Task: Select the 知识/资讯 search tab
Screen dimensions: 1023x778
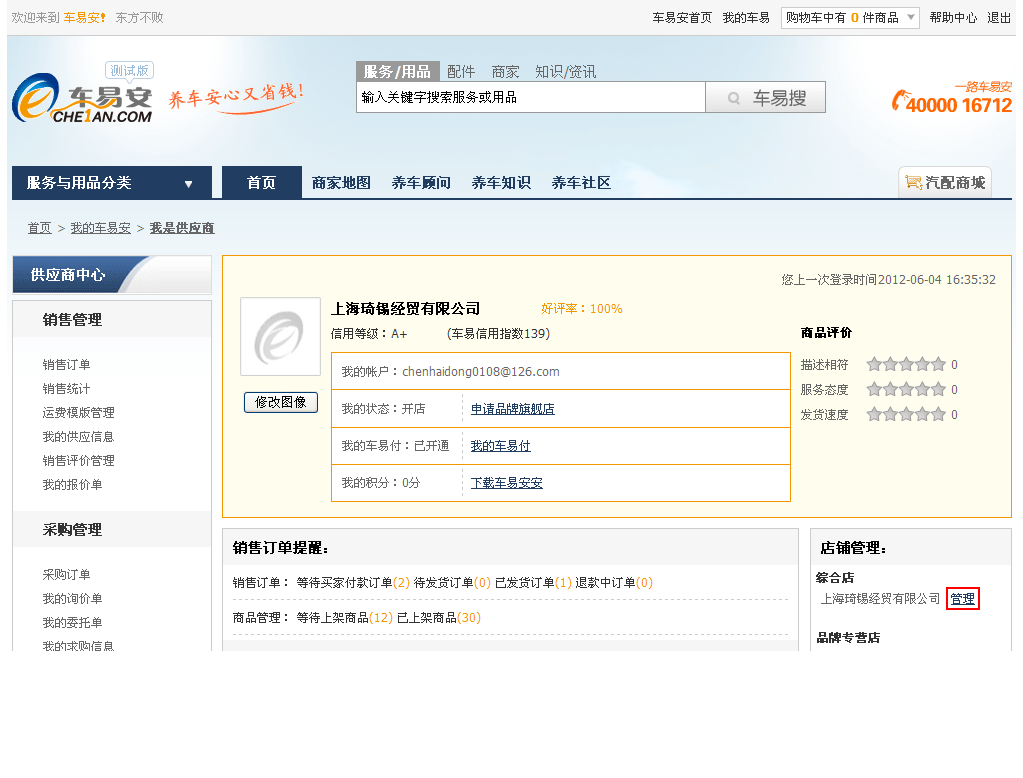Action: (x=566, y=71)
